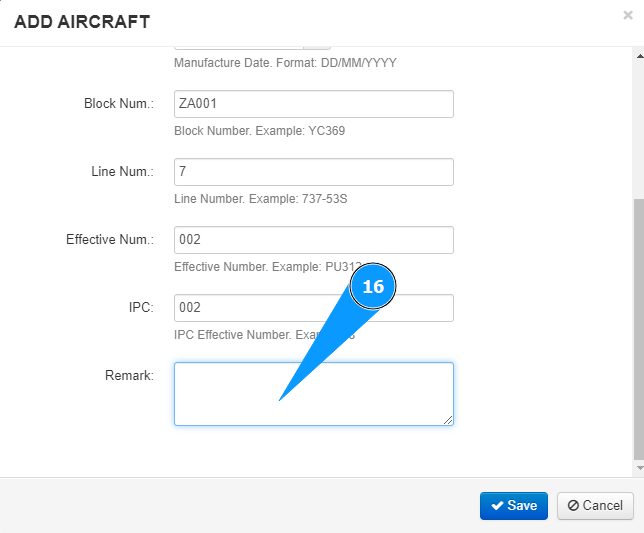644x533 pixels.
Task: Save the new aircraft entry
Action: click(514, 505)
